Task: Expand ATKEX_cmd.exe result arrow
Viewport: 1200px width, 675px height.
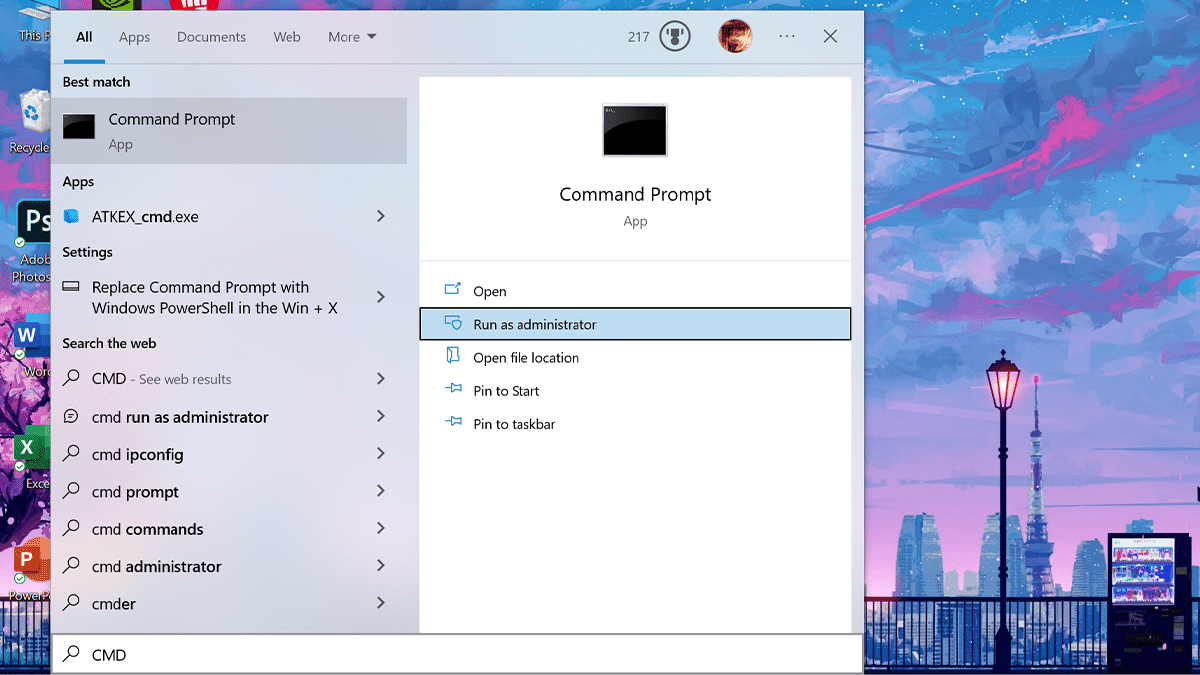Action: click(x=381, y=216)
